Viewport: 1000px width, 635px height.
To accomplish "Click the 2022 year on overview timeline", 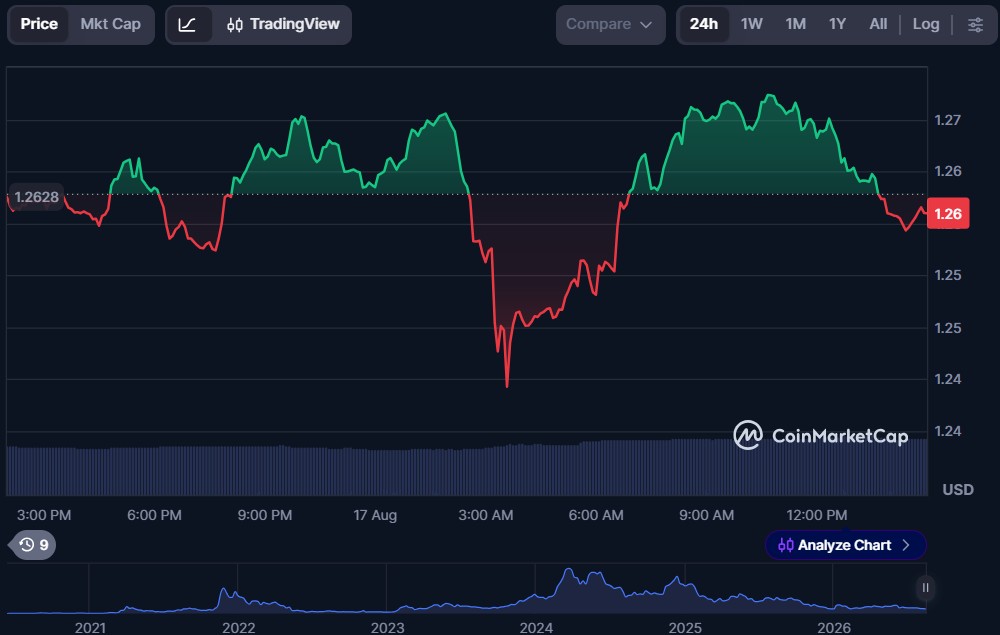I will point(239,628).
